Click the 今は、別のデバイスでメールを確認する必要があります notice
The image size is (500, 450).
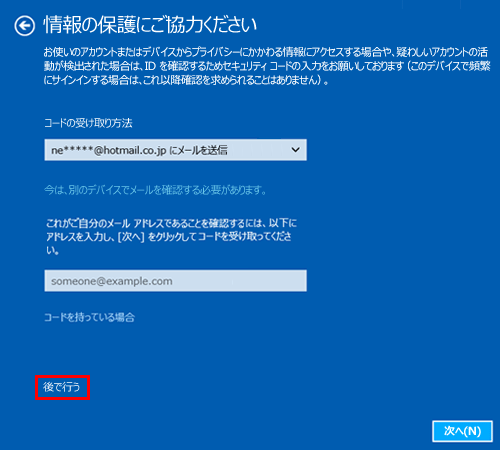tap(155, 190)
